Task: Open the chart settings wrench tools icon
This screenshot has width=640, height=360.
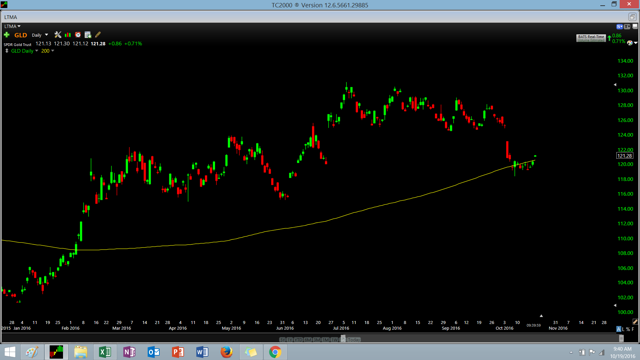Action: [x=58, y=35]
